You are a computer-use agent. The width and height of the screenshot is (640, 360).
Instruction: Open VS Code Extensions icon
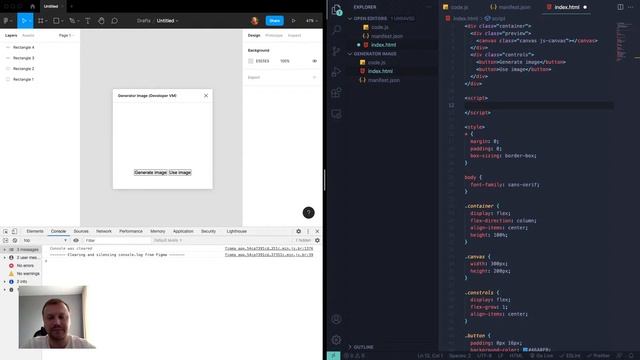point(336,93)
